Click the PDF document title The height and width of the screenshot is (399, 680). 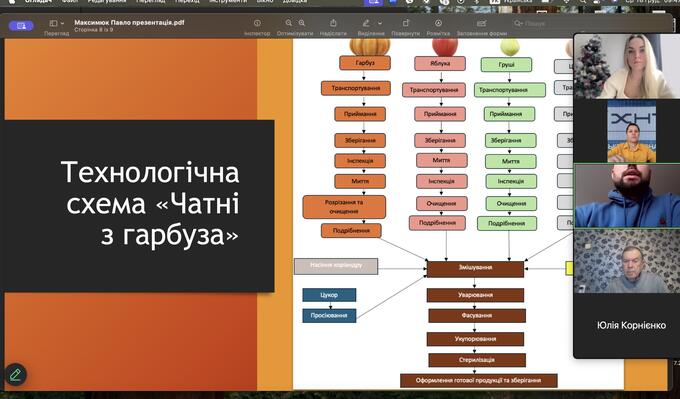pyautogui.click(x=129, y=23)
